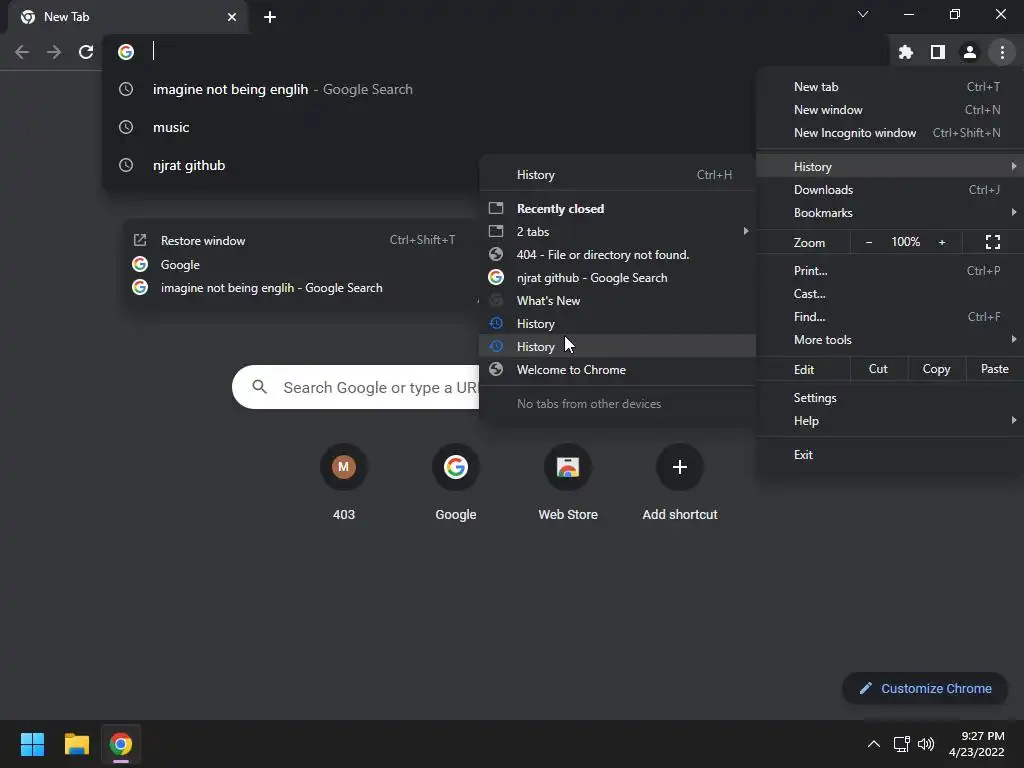Choose Exit in Chrome menu
Screen dimensions: 1024x768
click(890, 455)
